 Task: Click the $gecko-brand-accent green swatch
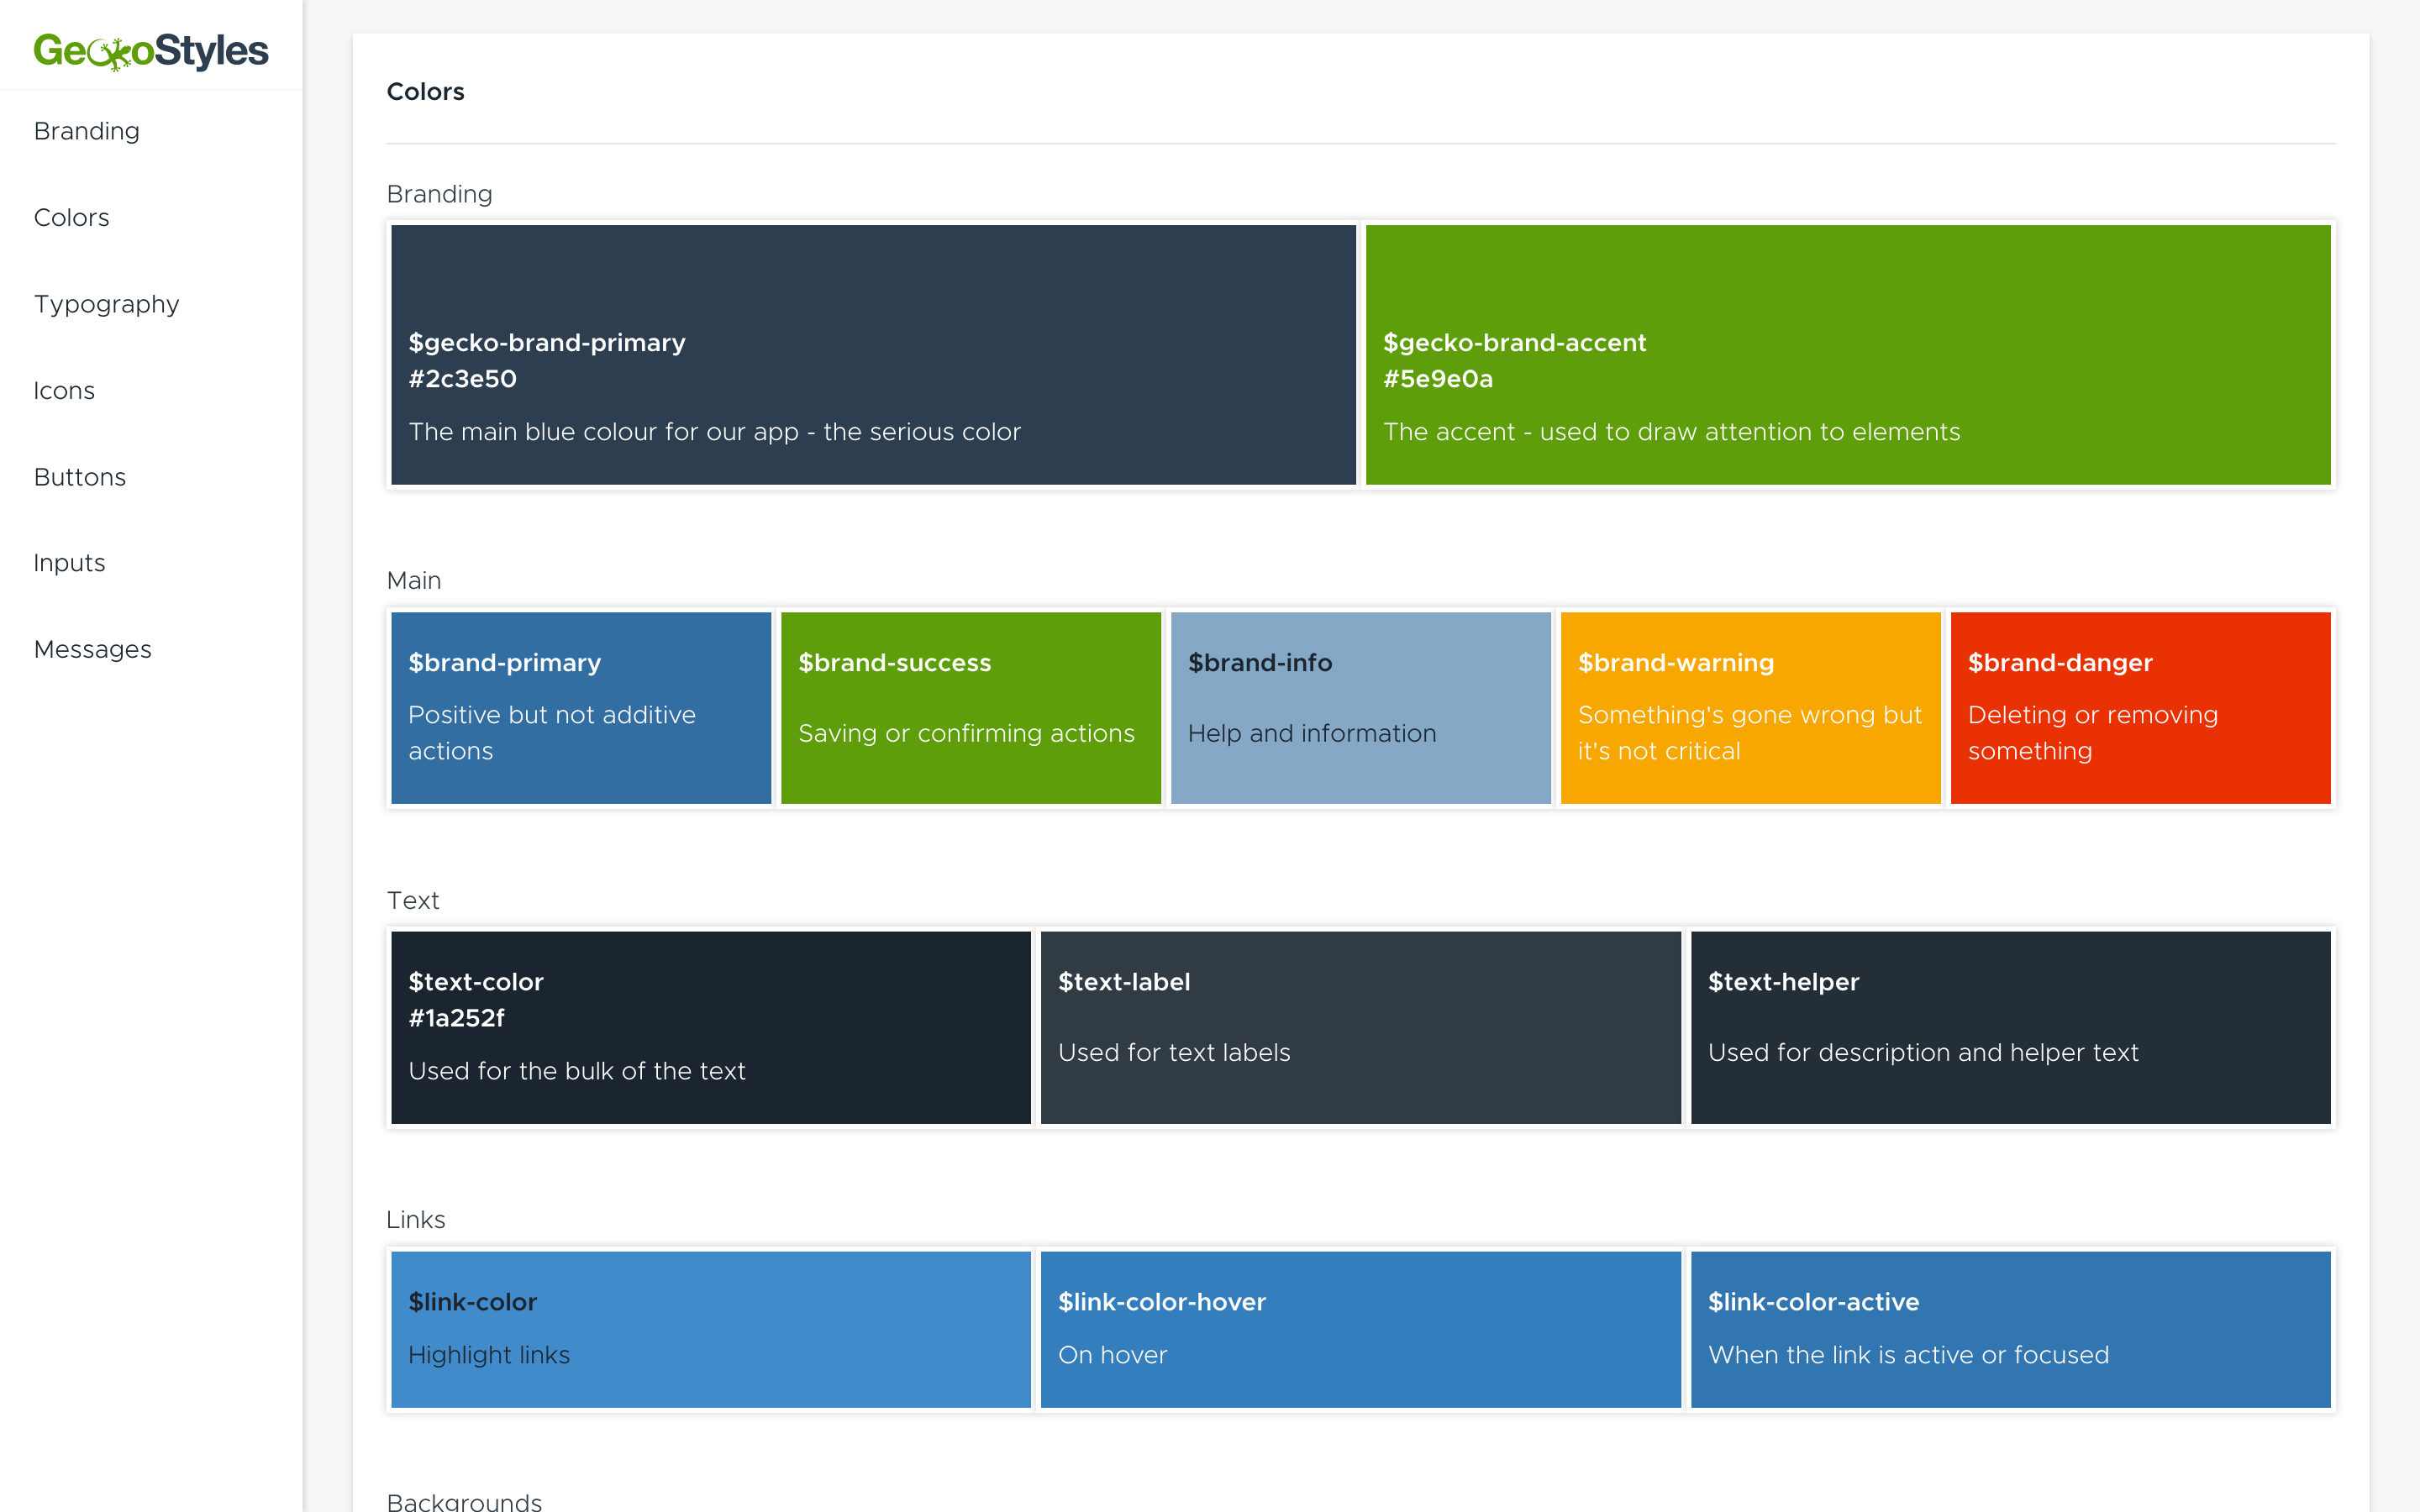click(1848, 355)
